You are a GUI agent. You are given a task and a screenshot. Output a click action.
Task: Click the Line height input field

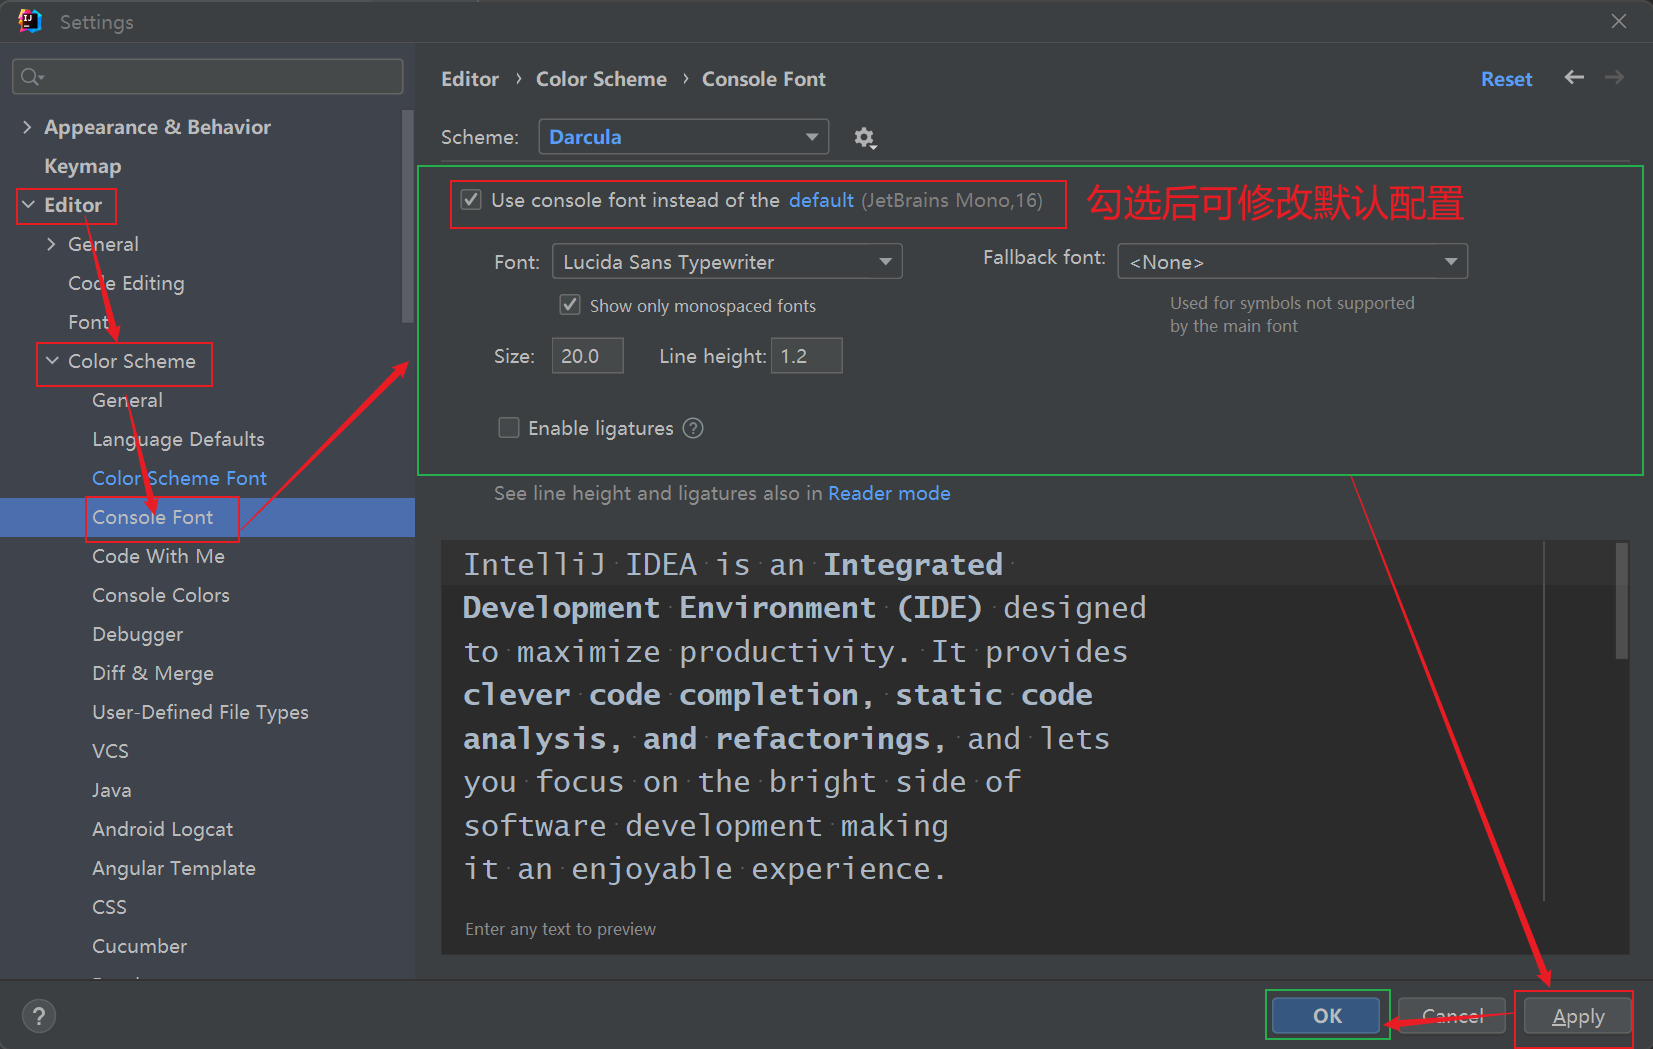point(807,356)
